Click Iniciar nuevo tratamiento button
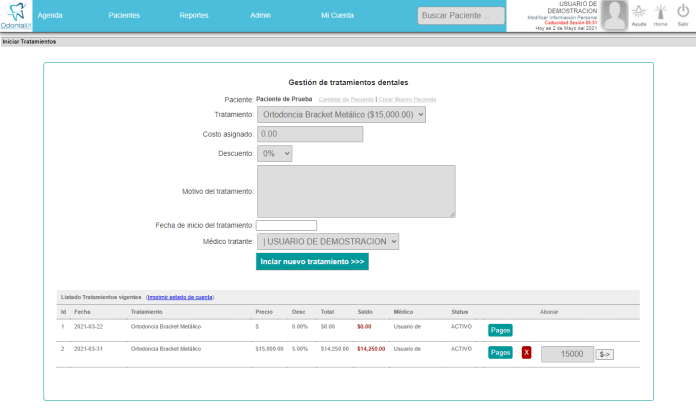The image size is (696, 417). [x=312, y=262]
